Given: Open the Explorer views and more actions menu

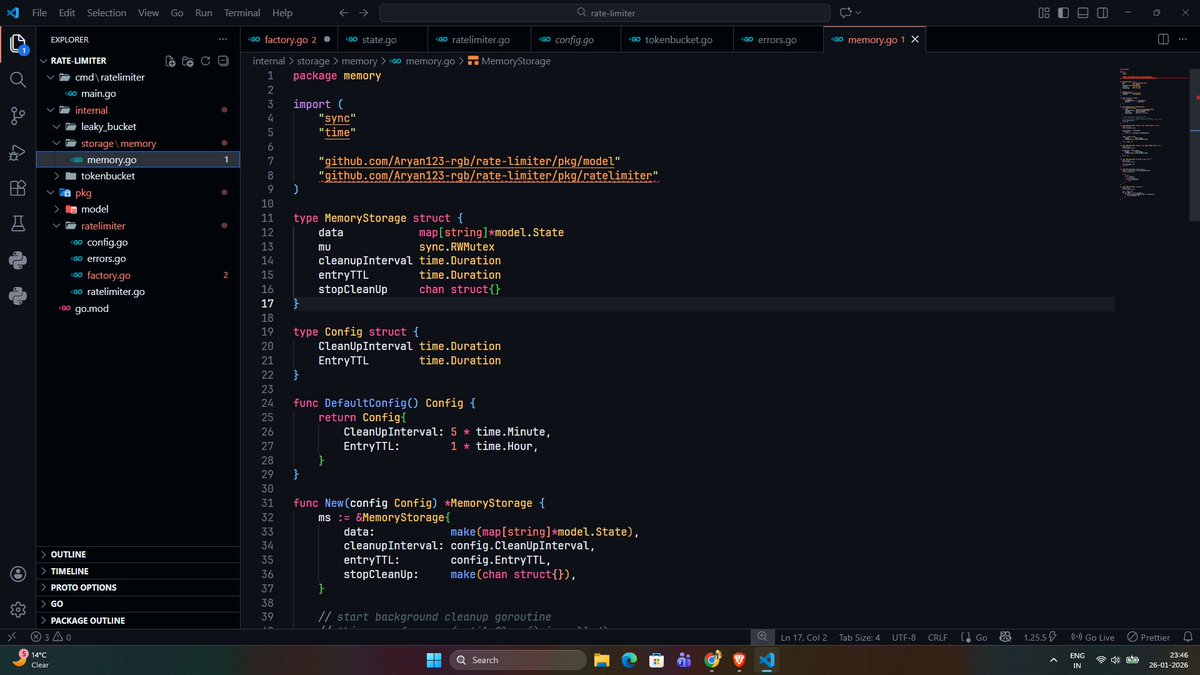Looking at the screenshot, I should pos(222,39).
